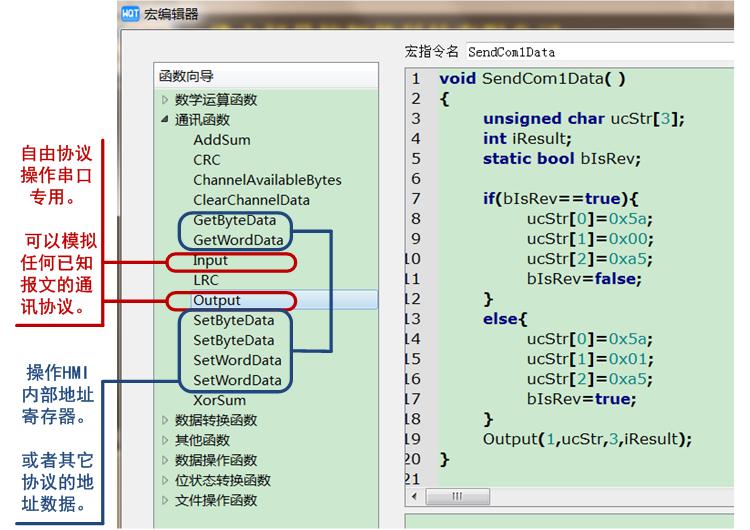This screenshot has width=750, height=530.
Task: Expand the 数据转换函数 category
Action: tap(165, 420)
